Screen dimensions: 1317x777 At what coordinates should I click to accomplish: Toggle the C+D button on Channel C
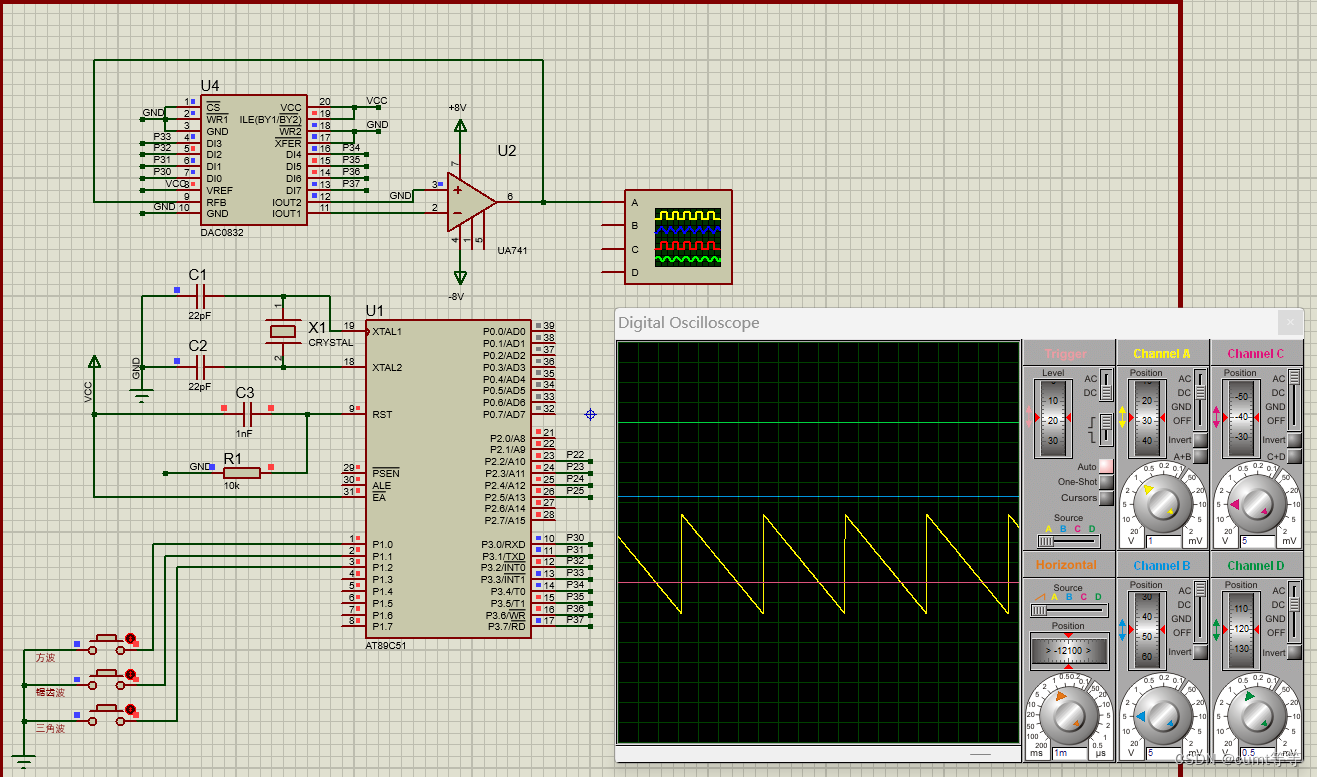(x=1294, y=456)
